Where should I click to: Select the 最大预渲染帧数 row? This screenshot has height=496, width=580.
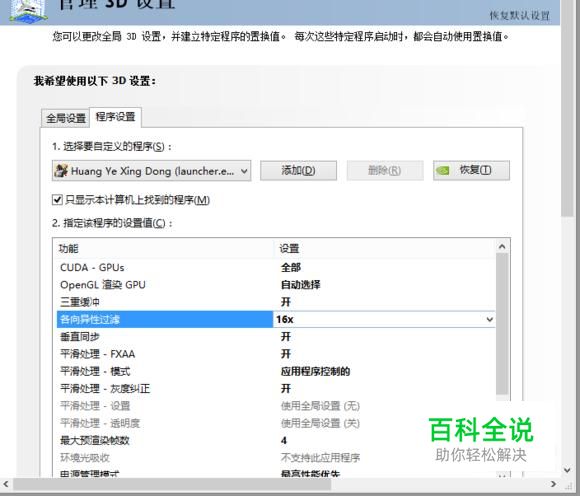(276, 441)
